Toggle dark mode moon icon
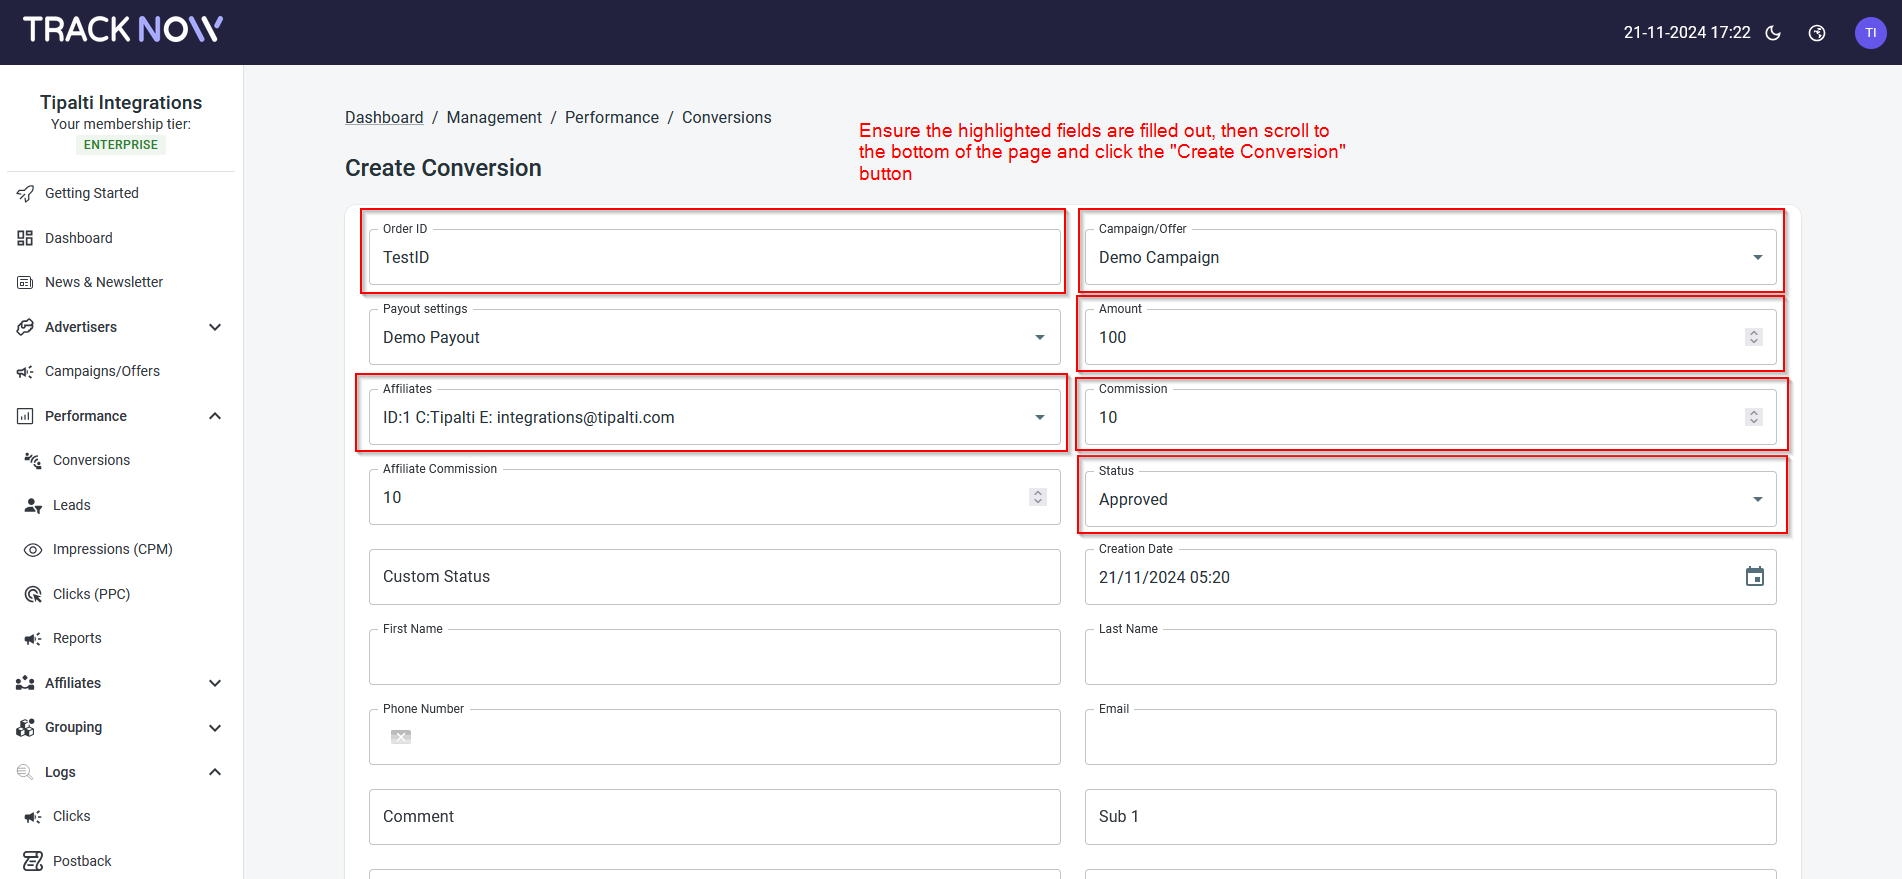 (1773, 33)
